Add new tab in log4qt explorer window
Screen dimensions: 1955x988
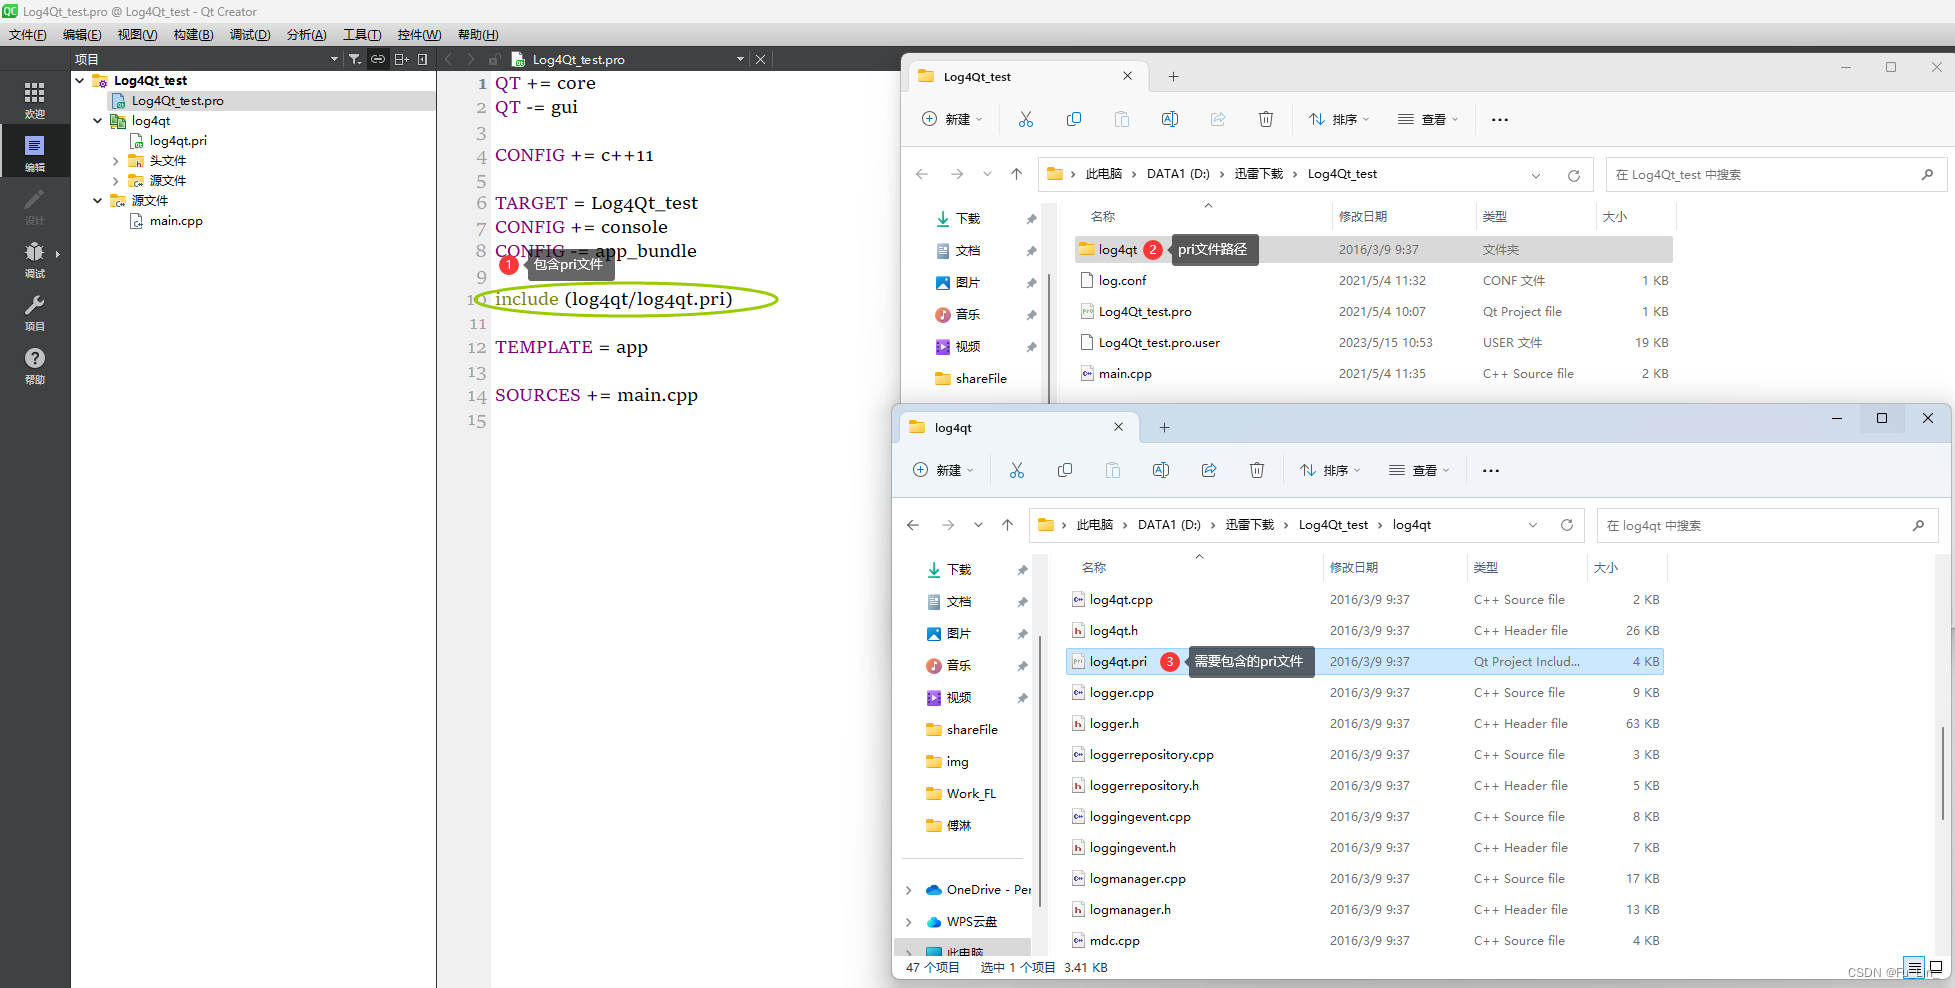coord(1165,428)
